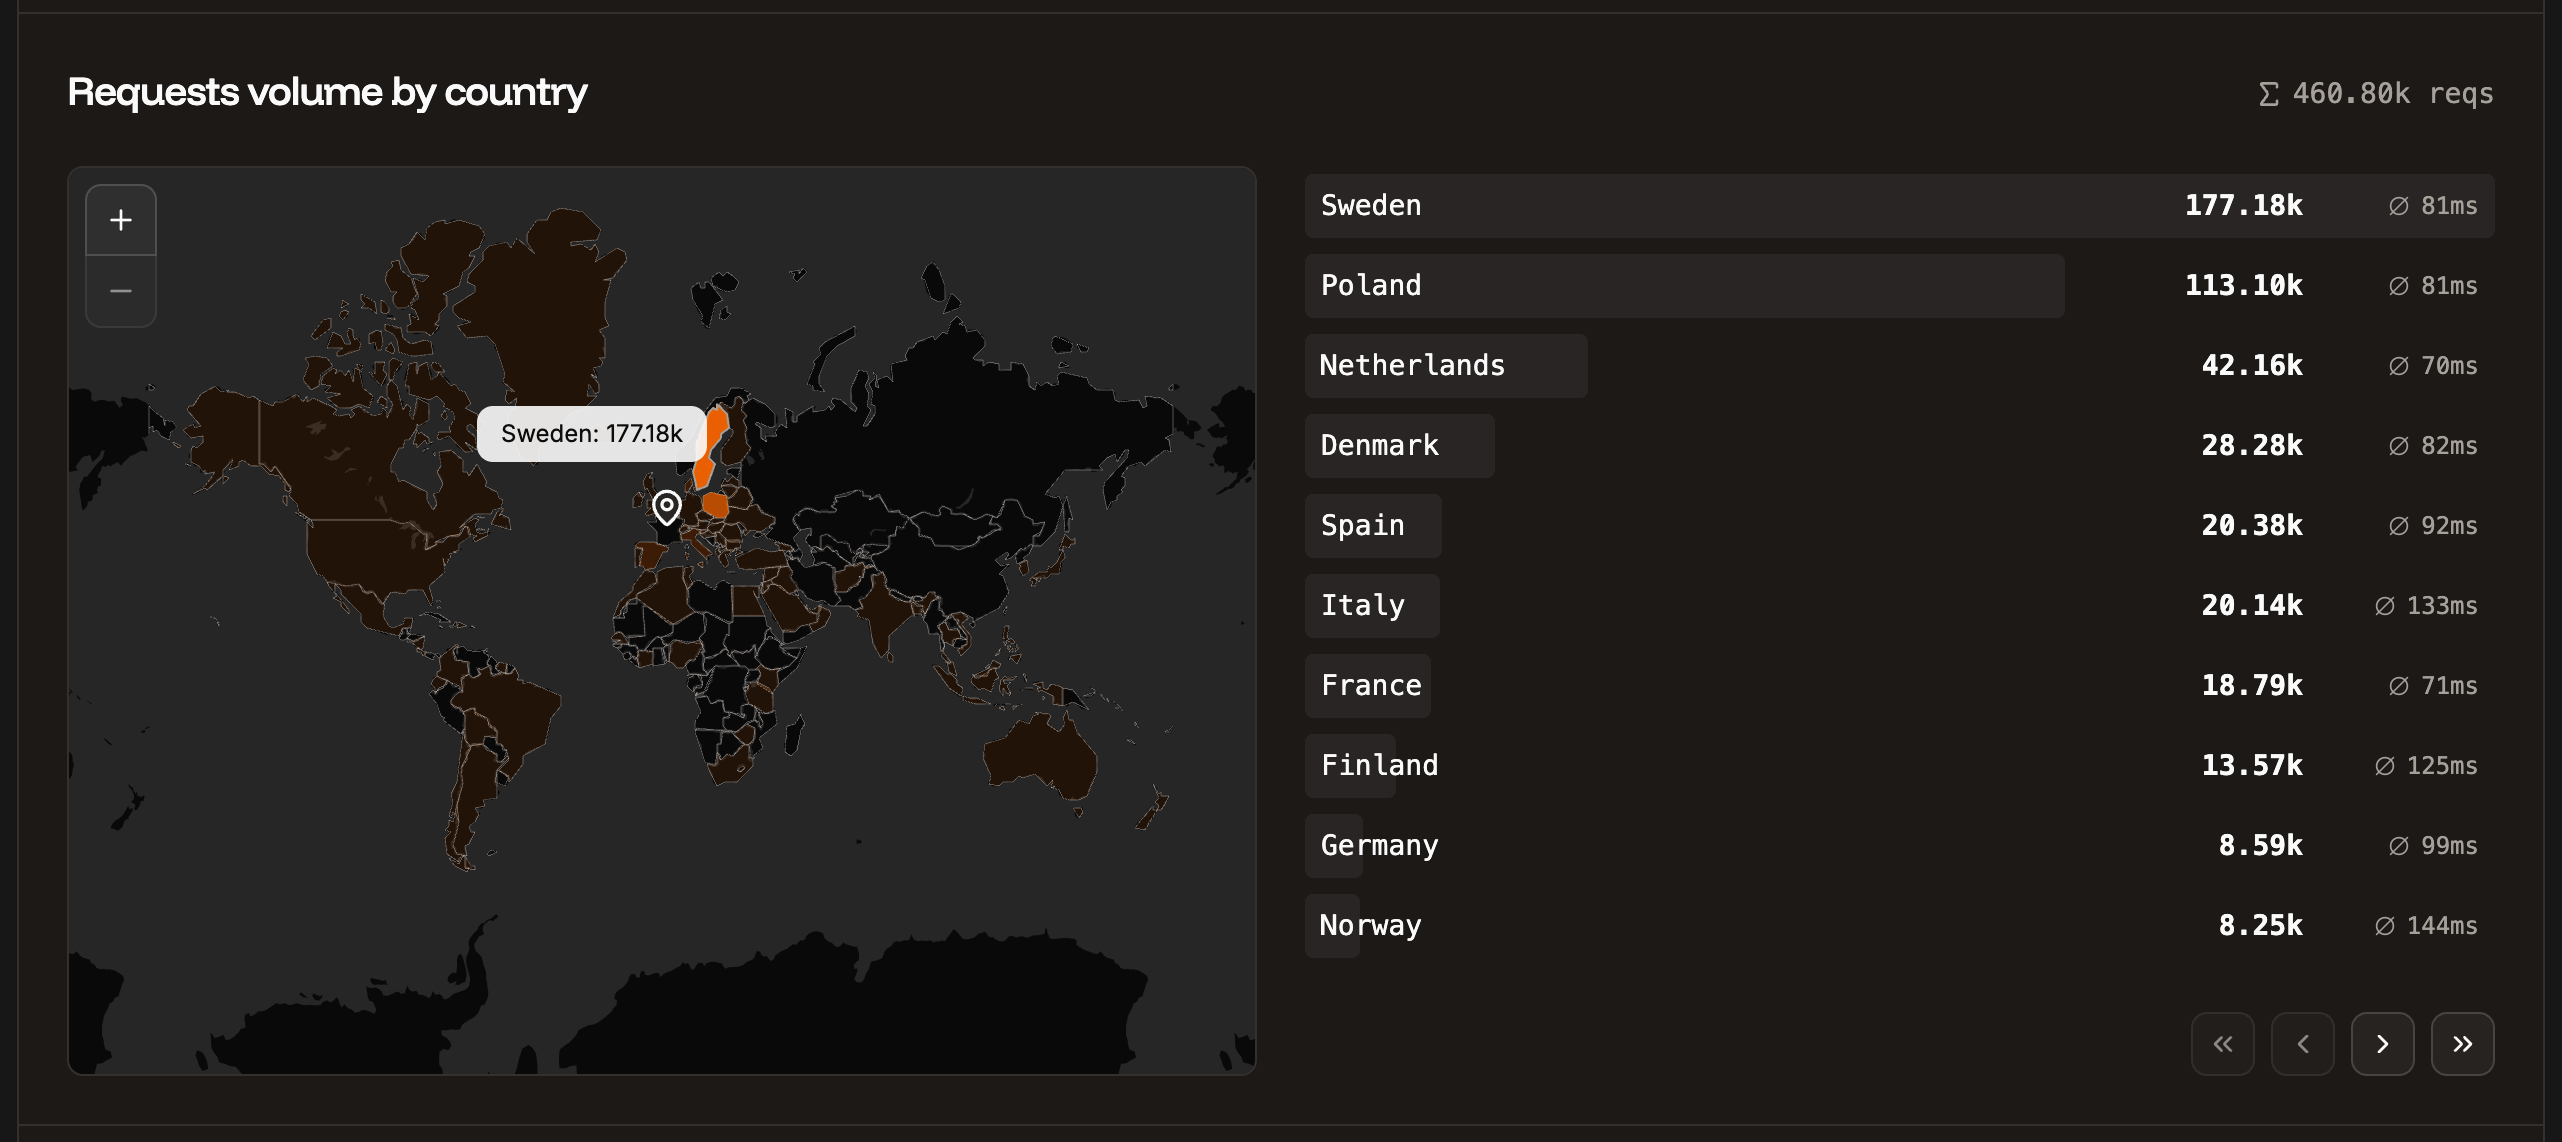Select Germany from the country list
The height and width of the screenshot is (1142, 2562).
[1379, 845]
